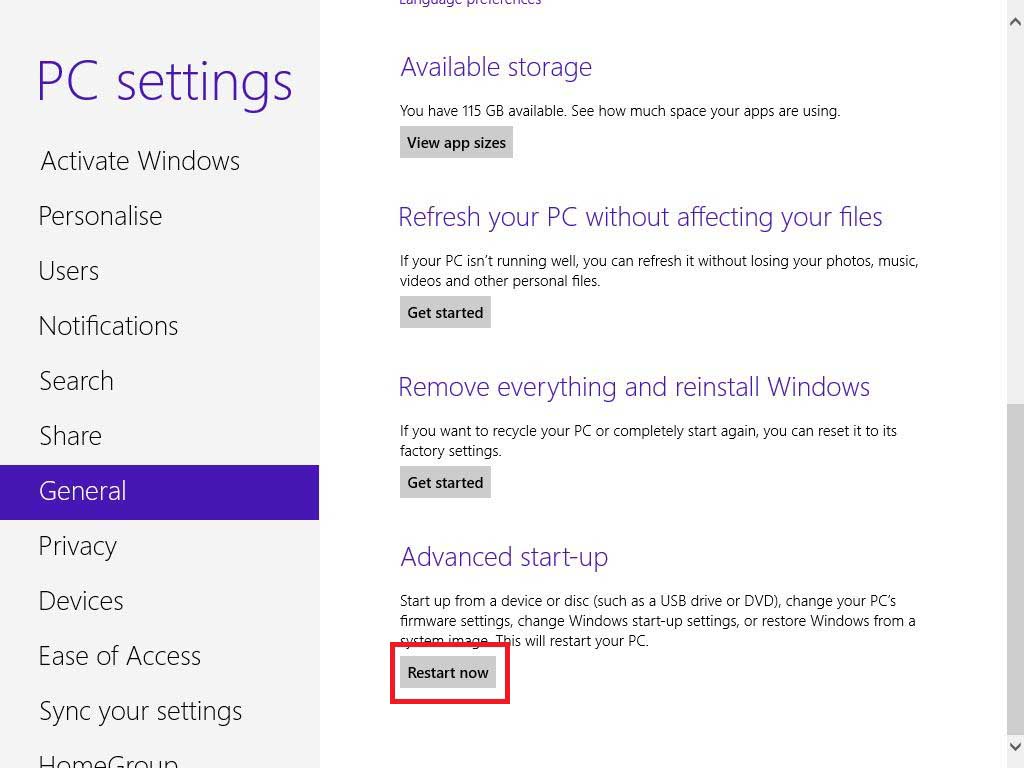Select Search in the settings list
This screenshot has width=1024, height=768.
(x=76, y=381)
